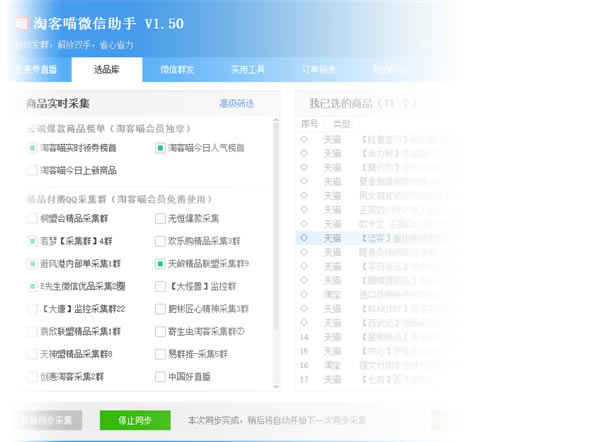Click circle icon in first 天猫 product row
This screenshot has height=442, width=600.
tap(304, 139)
